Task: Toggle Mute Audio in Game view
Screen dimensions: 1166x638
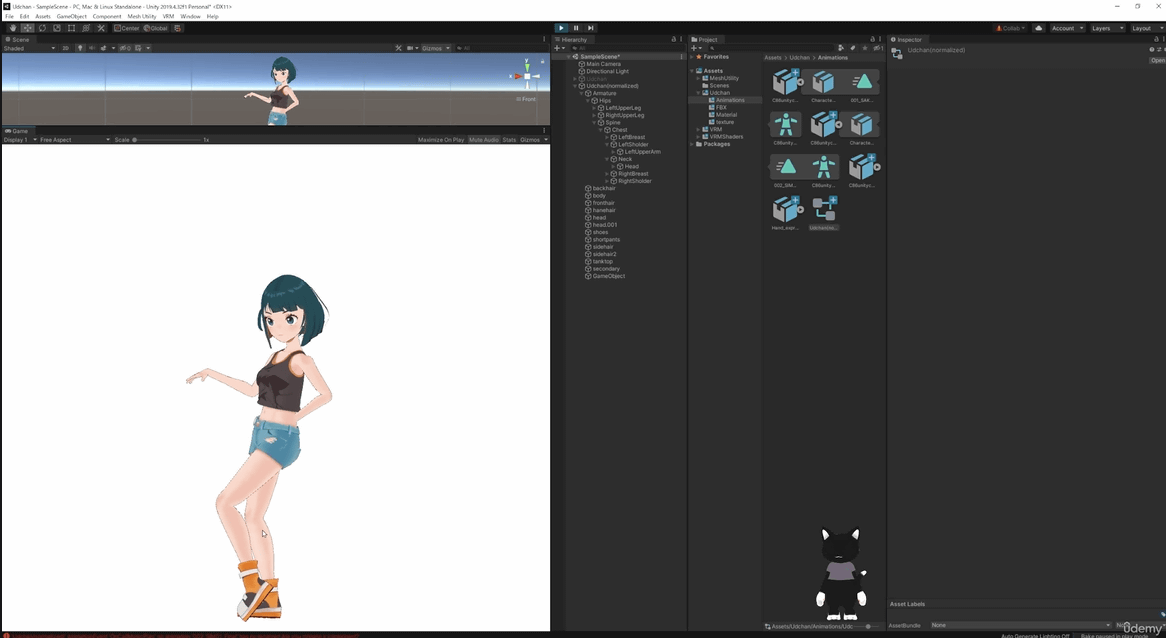Action: click(x=484, y=140)
